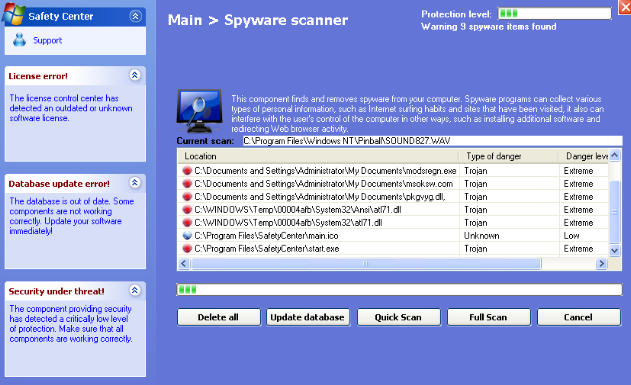
Task: Click red threat icon for modsregn.exe row
Action: (187, 171)
